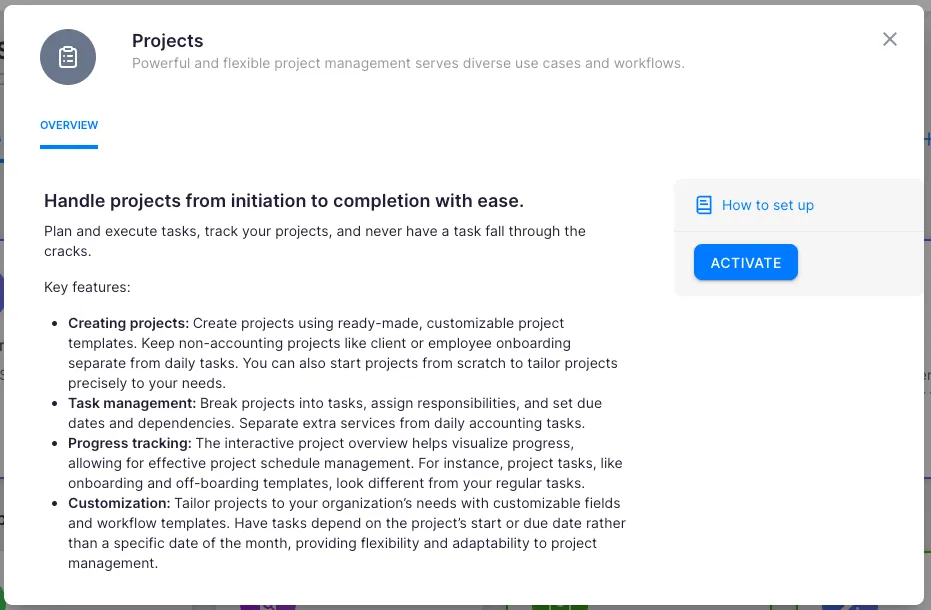The image size is (931, 610).
Task: Switch to the Overview tab
Action: (x=69, y=126)
